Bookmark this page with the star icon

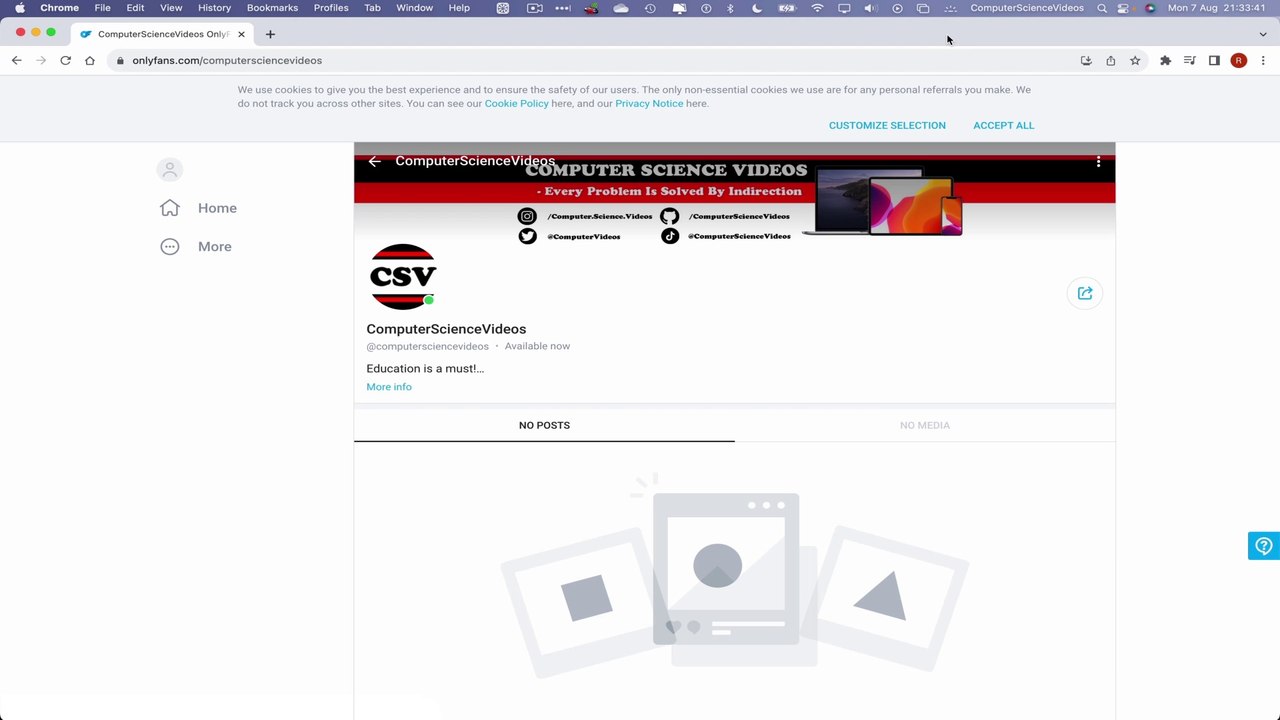tap(1135, 61)
